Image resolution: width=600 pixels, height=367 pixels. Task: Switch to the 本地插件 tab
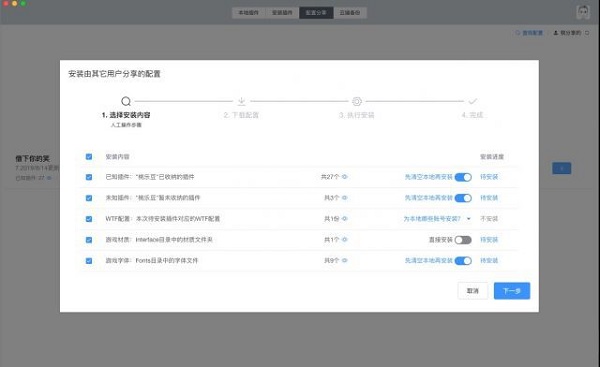(x=249, y=13)
